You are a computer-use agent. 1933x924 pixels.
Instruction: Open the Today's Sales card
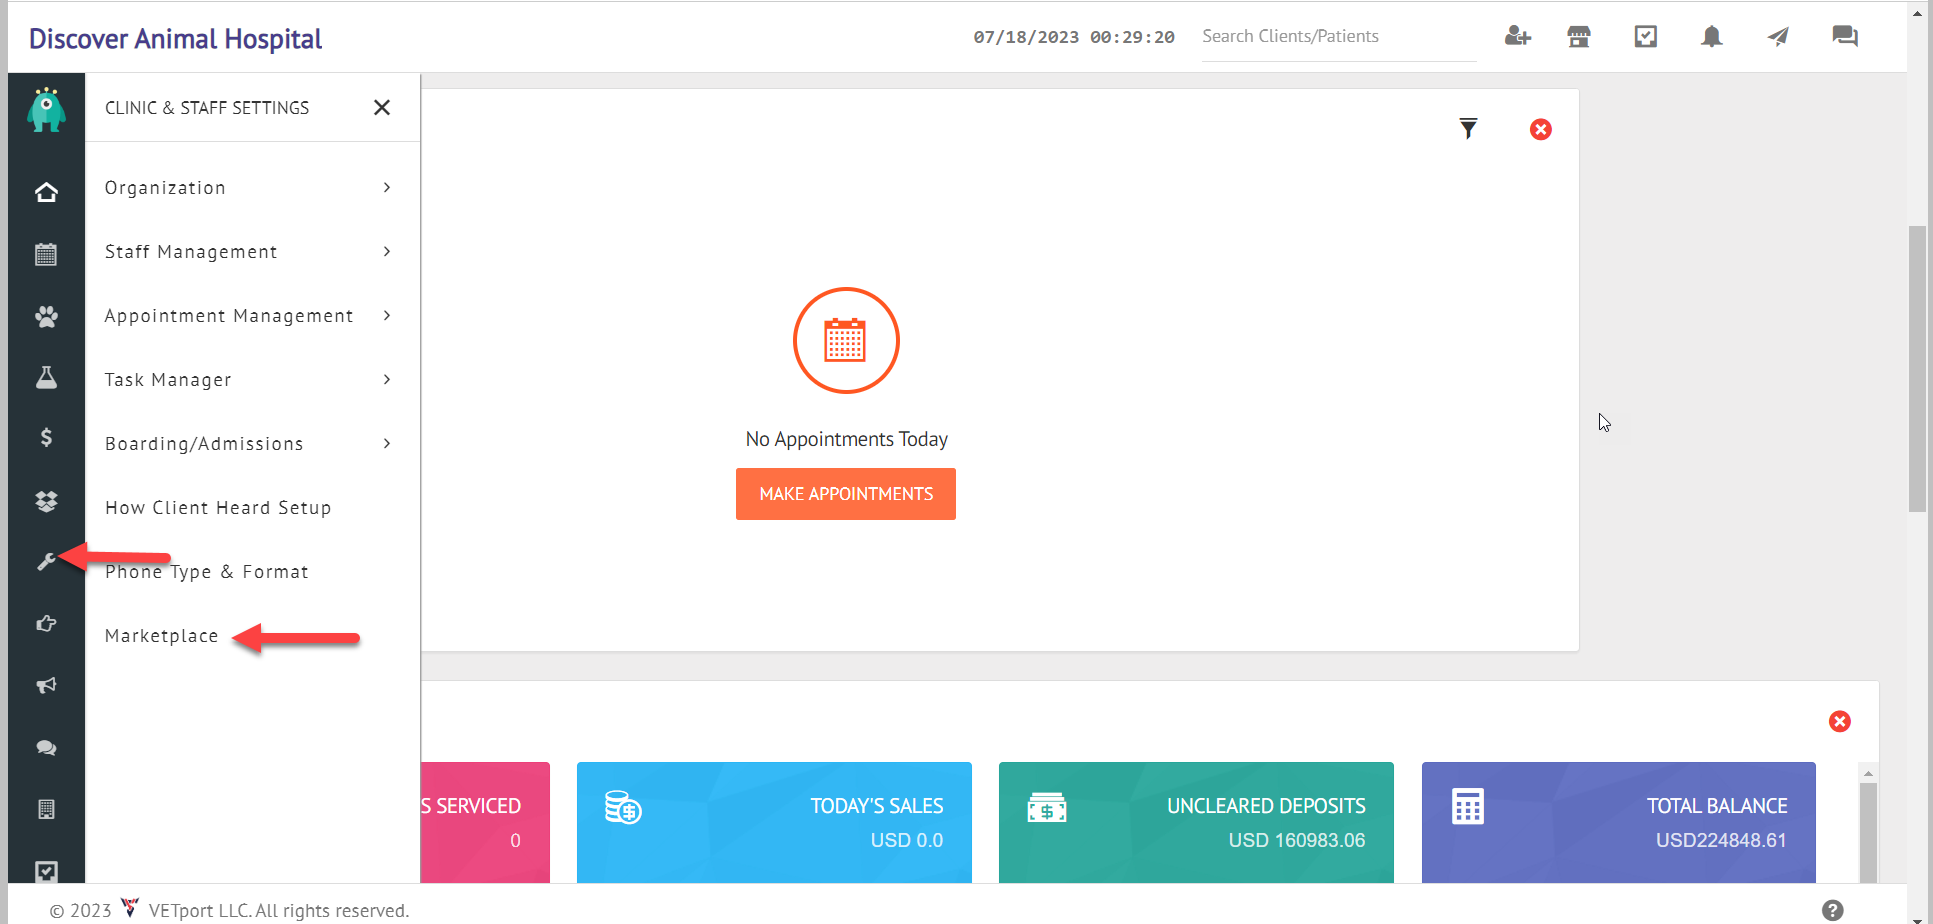coord(774,822)
